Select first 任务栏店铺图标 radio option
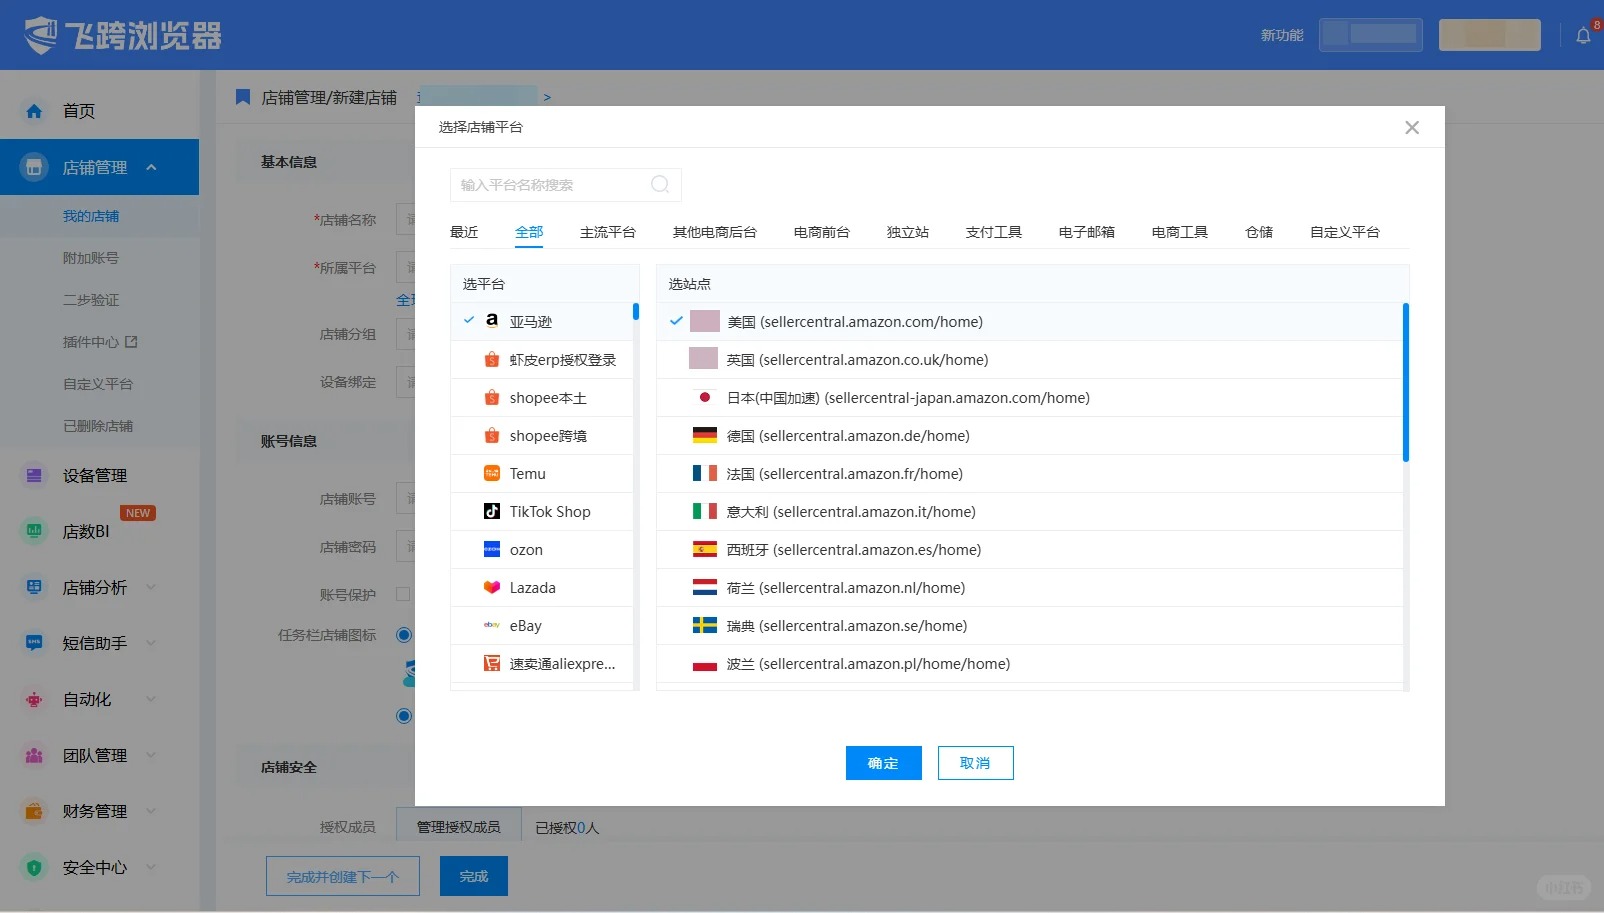Viewport: 1604px width, 913px height. point(404,635)
